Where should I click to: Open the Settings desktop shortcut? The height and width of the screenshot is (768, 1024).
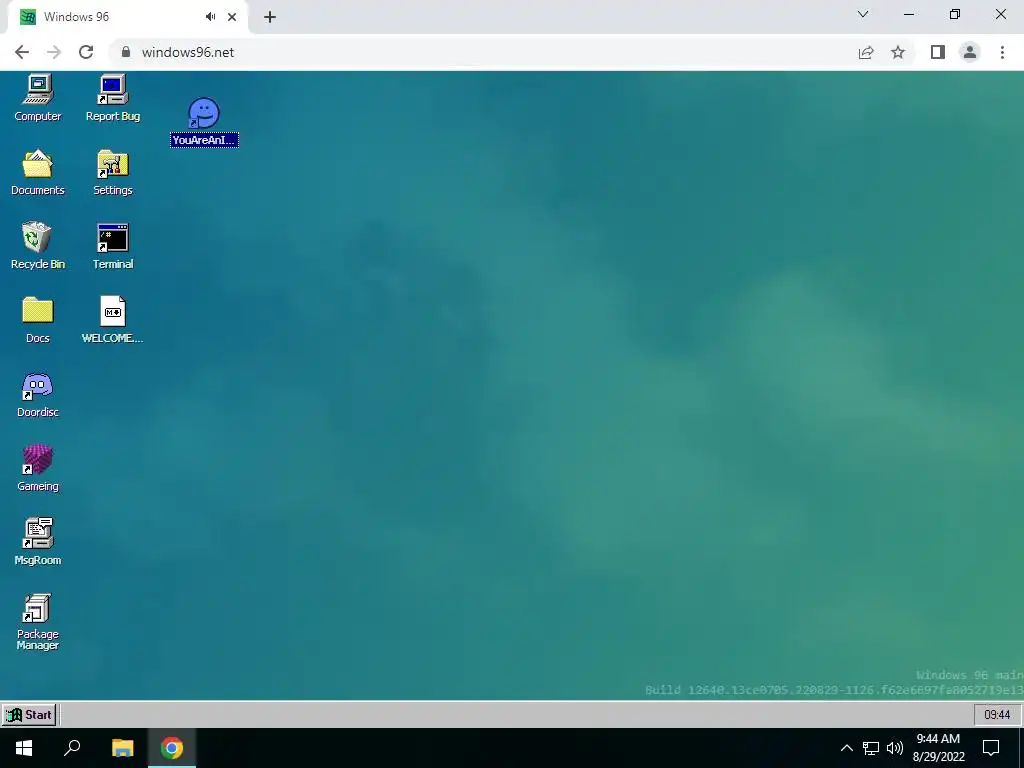pyautogui.click(x=112, y=172)
